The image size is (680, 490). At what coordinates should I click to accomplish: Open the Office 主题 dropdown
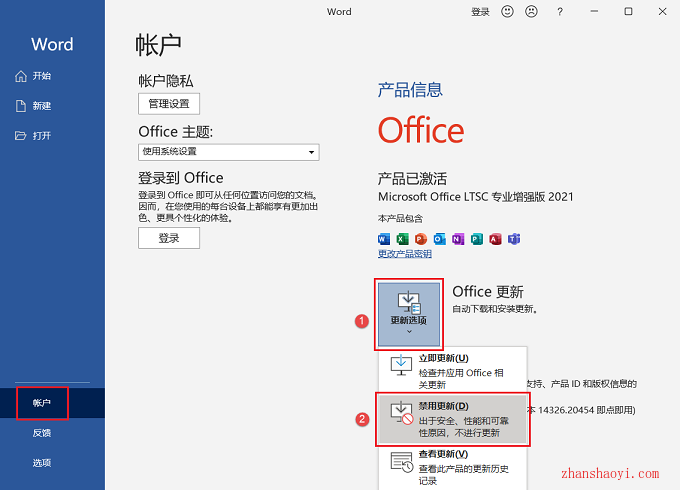click(x=229, y=152)
